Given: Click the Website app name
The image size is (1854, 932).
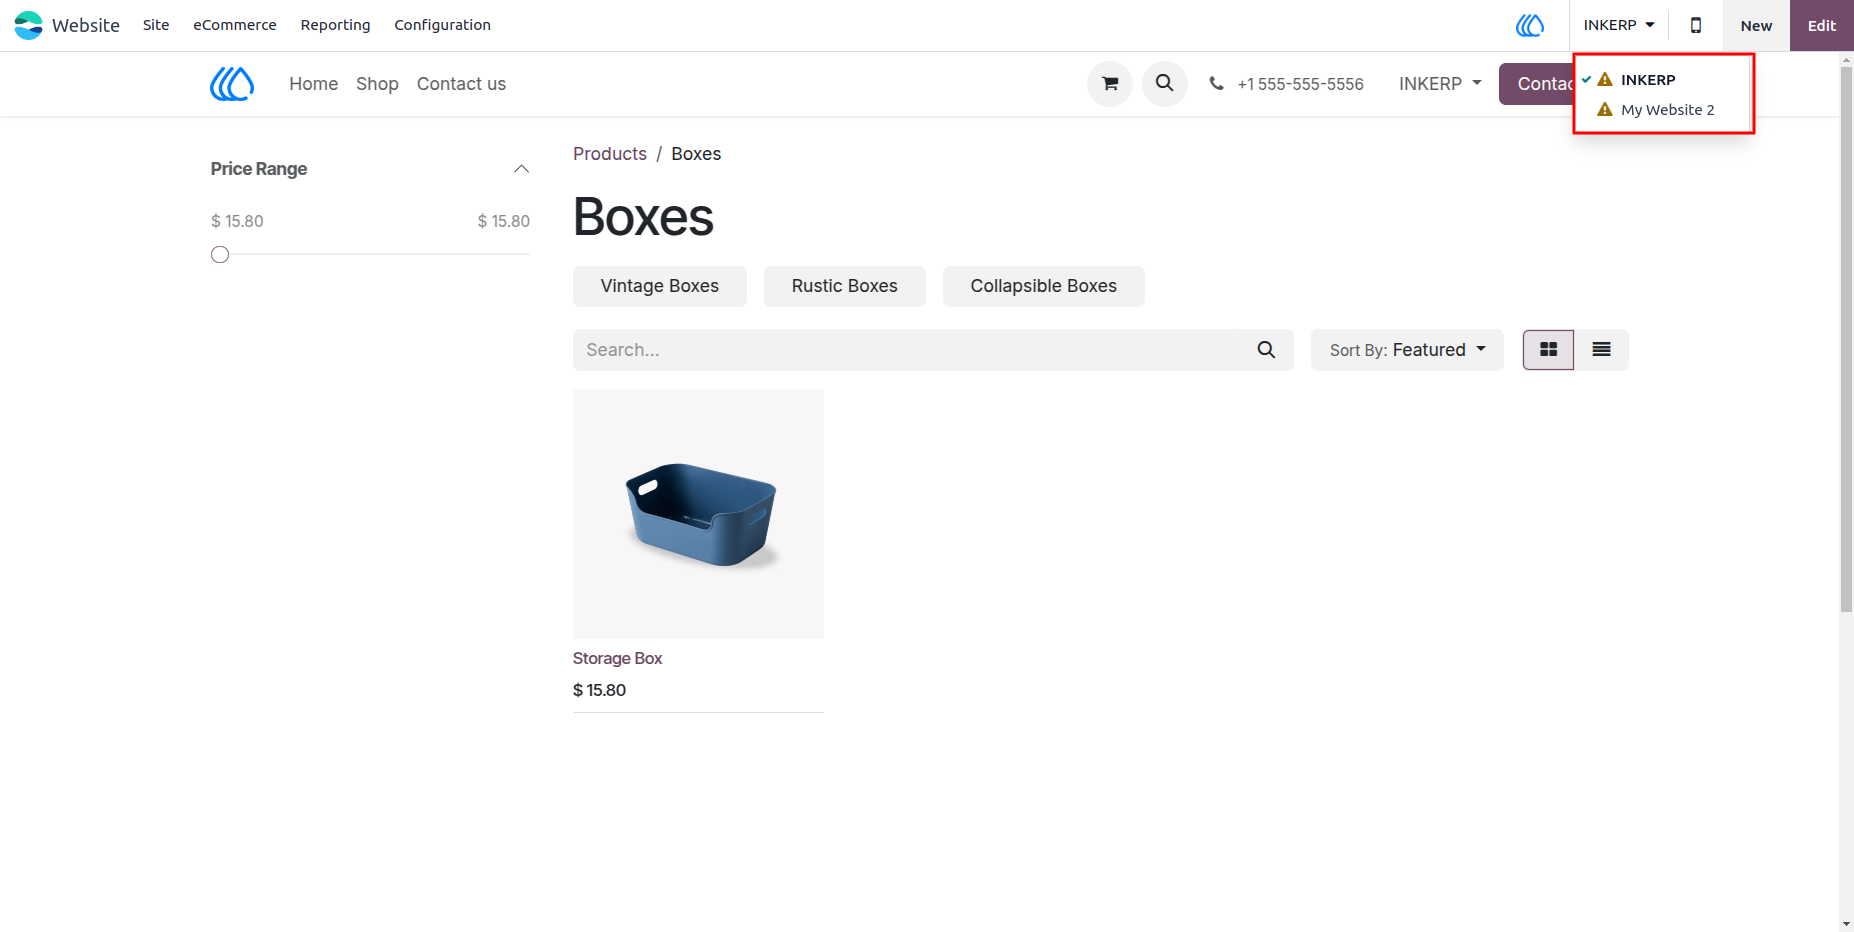Looking at the screenshot, I should pyautogui.click(x=86, y=25).
